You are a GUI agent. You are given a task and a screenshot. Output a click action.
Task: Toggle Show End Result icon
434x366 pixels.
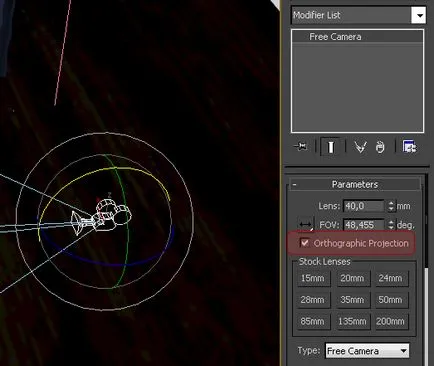coord(331,147)
